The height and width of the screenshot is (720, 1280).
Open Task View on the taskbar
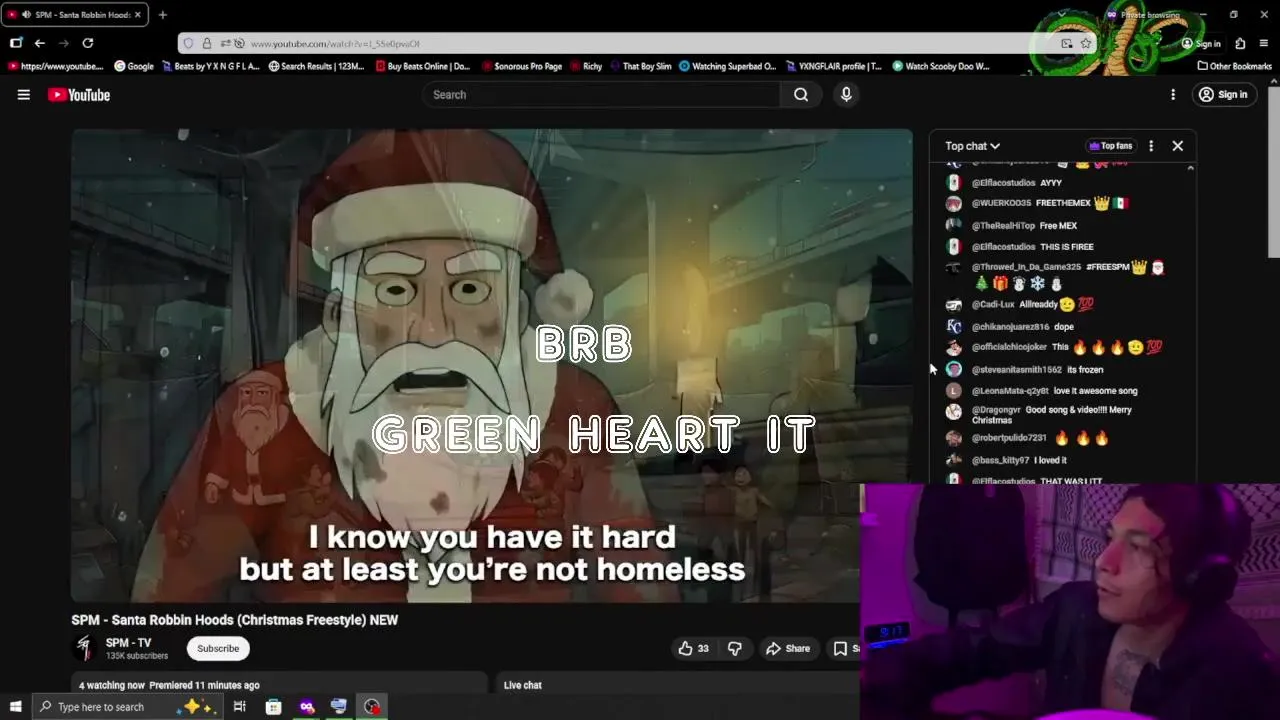(x=240, y=707)
